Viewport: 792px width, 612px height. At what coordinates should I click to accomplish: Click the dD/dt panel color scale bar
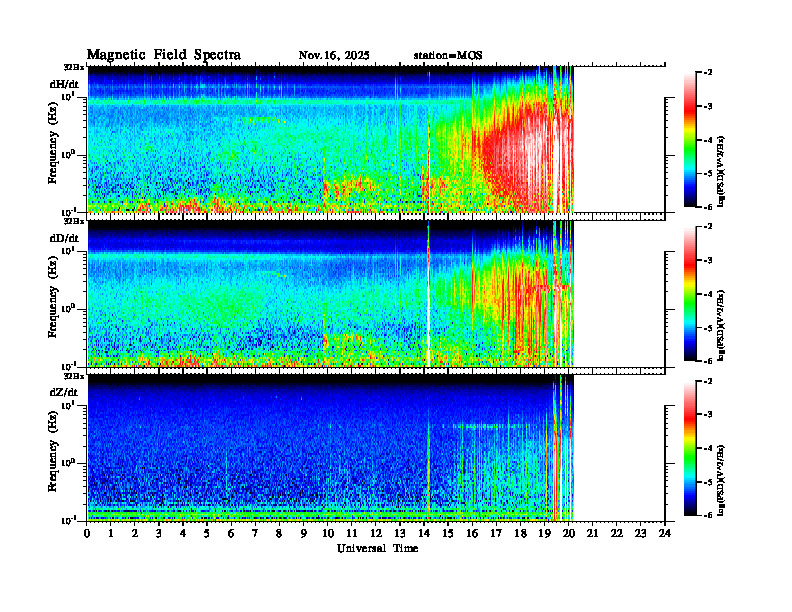(689, 294)
